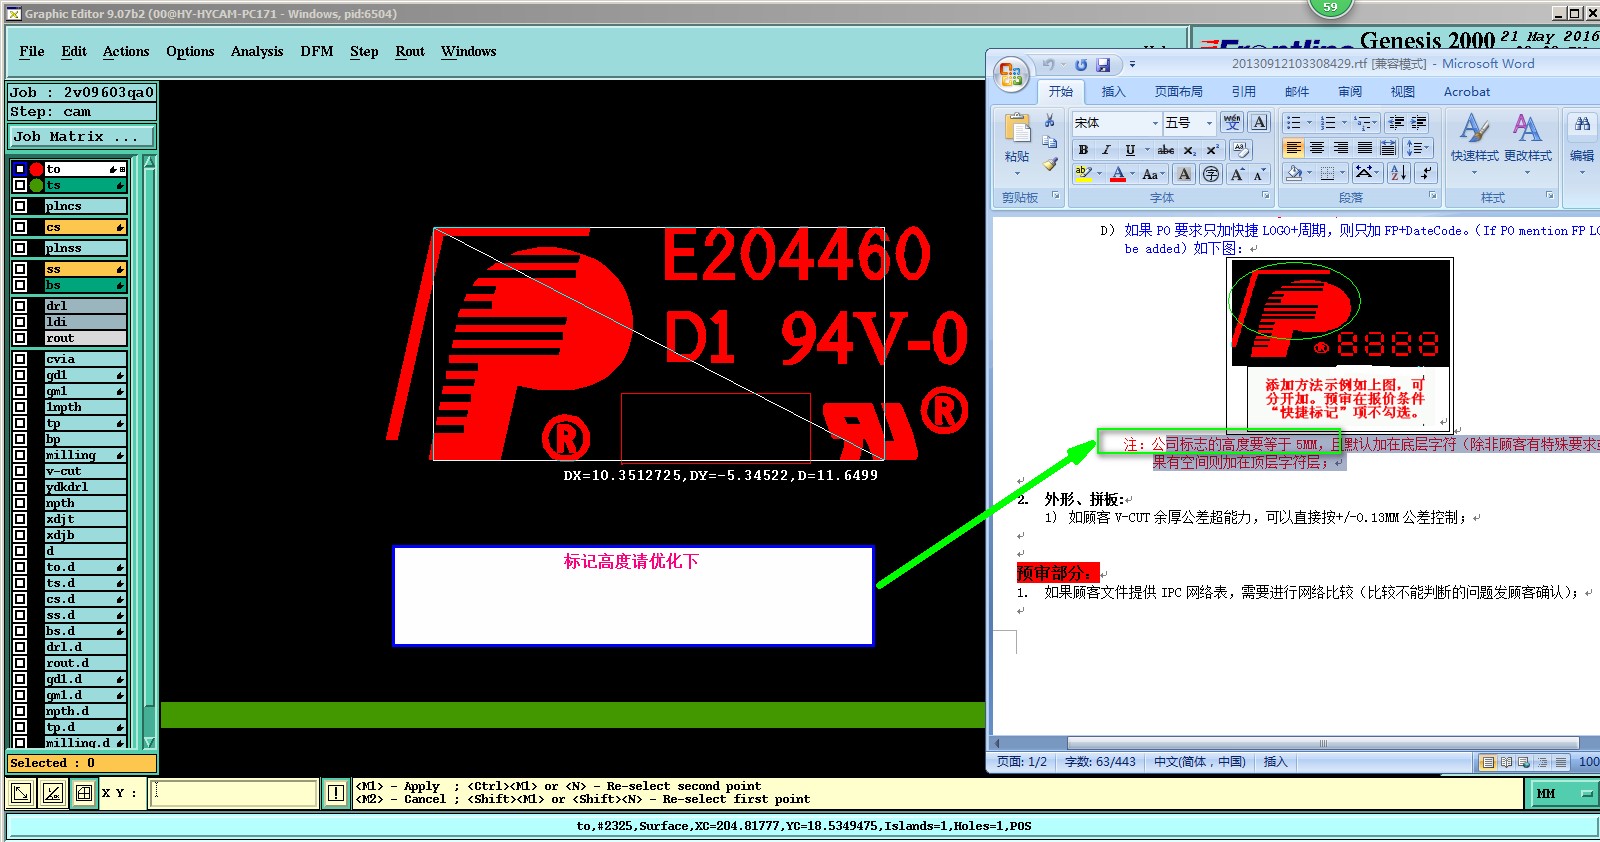This screenshot has height=842, width=1600.
Task: Click the Save icon in Word quick access
Action: click(1103, 65)
